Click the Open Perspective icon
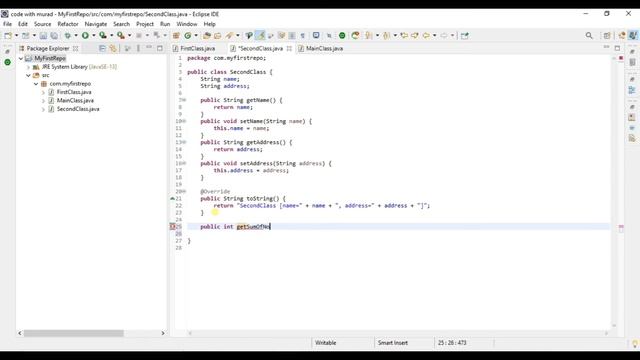The image size is (640, 360). coord(607,36)
